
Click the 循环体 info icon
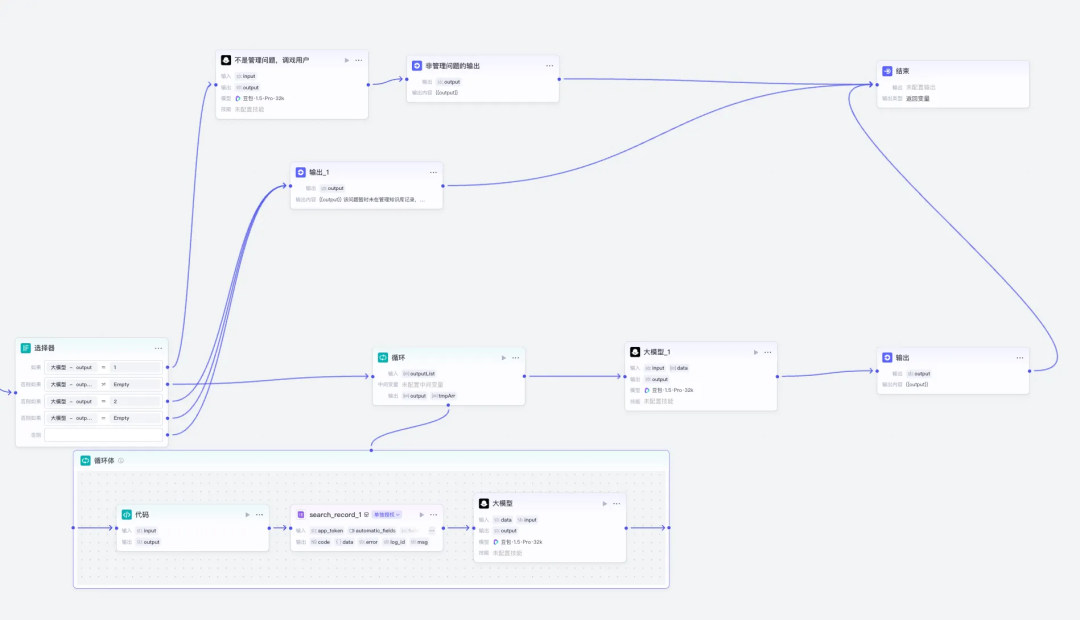[121, 461]
